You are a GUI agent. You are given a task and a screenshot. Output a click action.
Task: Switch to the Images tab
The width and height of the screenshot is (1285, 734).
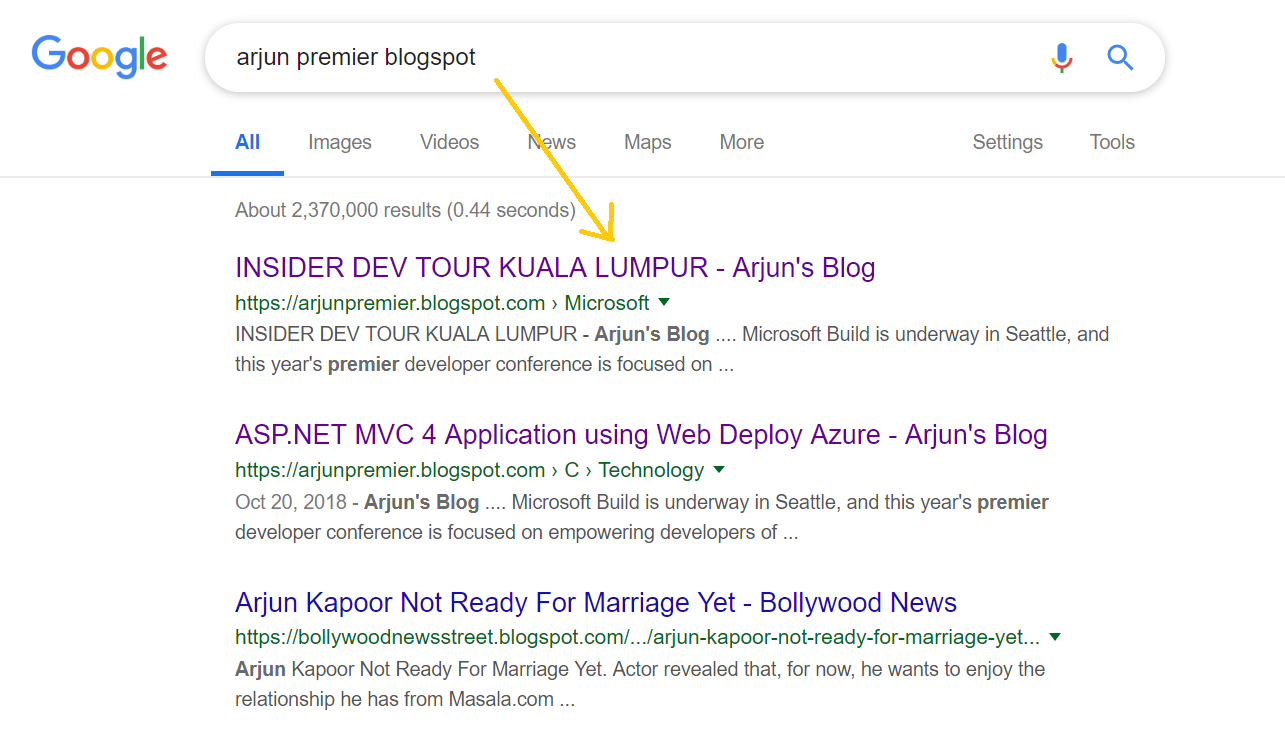point(339,142)
